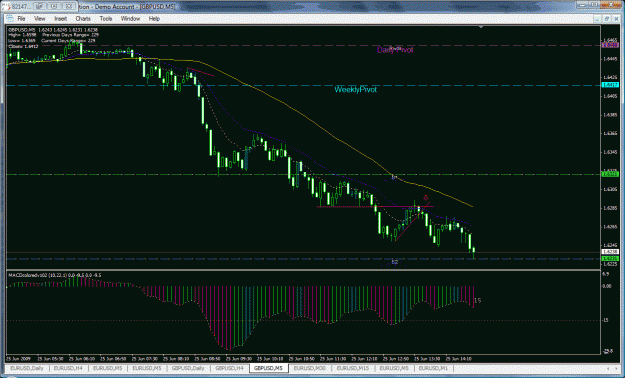This screenshot has width=625, height=378.
Task: Click the chart document icon beside File
Action: click(x=9, y=19)
